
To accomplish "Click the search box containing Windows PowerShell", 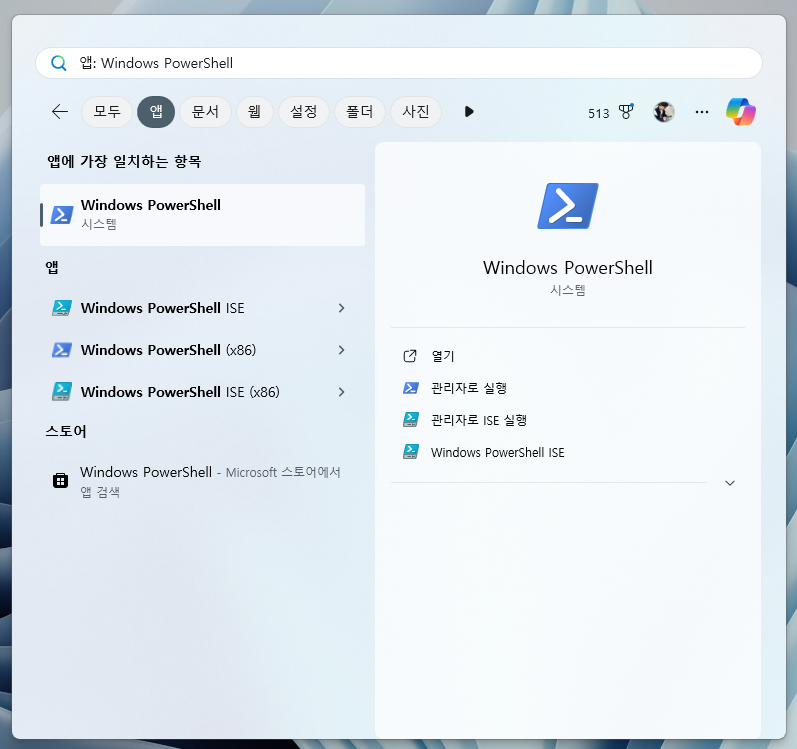I will coord(398,63).
